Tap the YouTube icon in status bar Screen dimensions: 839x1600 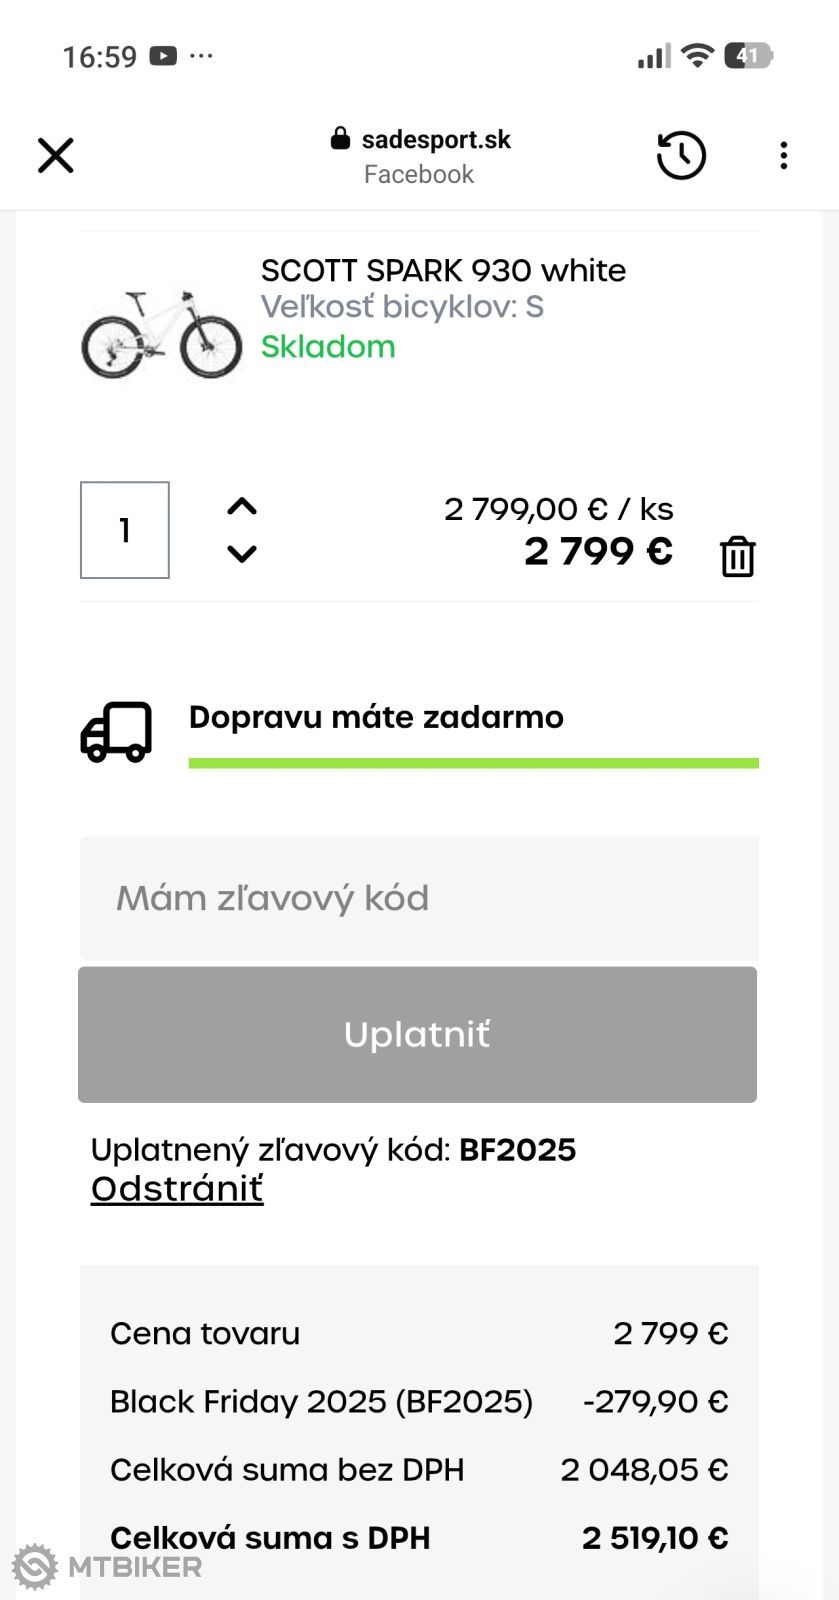(x=163, y=56)
